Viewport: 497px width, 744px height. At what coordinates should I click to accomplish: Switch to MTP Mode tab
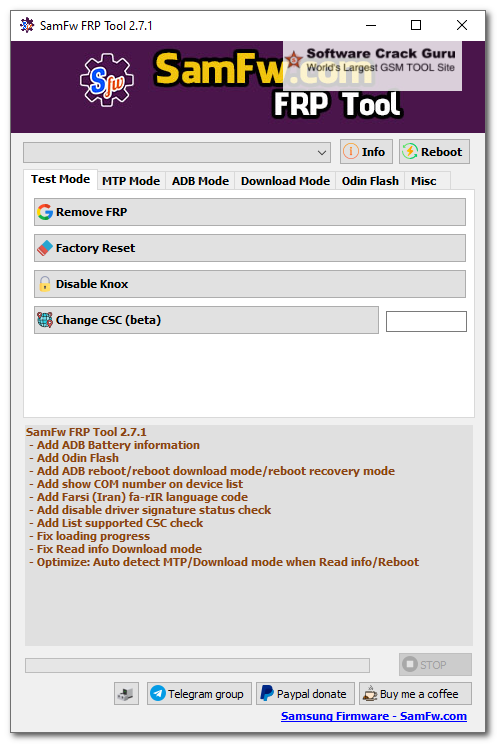[x=131, y=181]
